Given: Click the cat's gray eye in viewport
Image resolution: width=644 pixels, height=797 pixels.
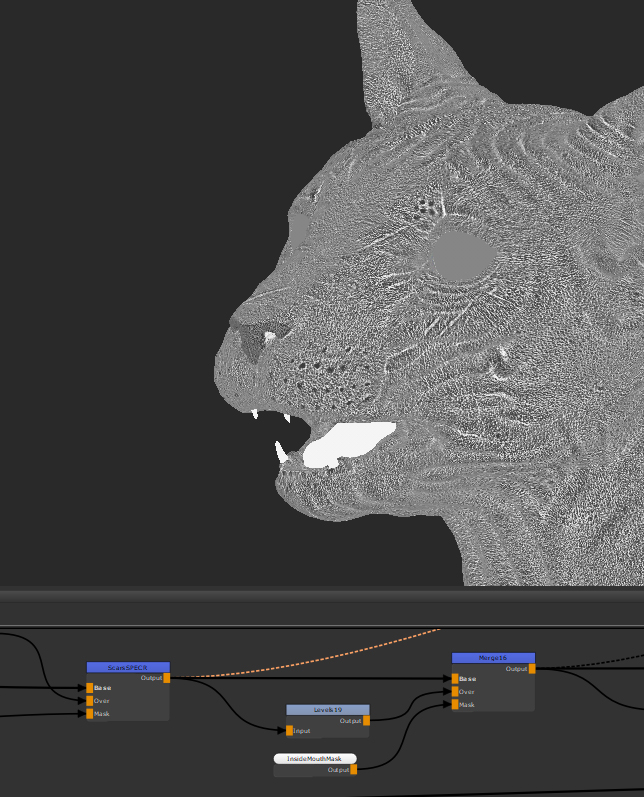Looking at the screenshot, I should pos(464,254).
